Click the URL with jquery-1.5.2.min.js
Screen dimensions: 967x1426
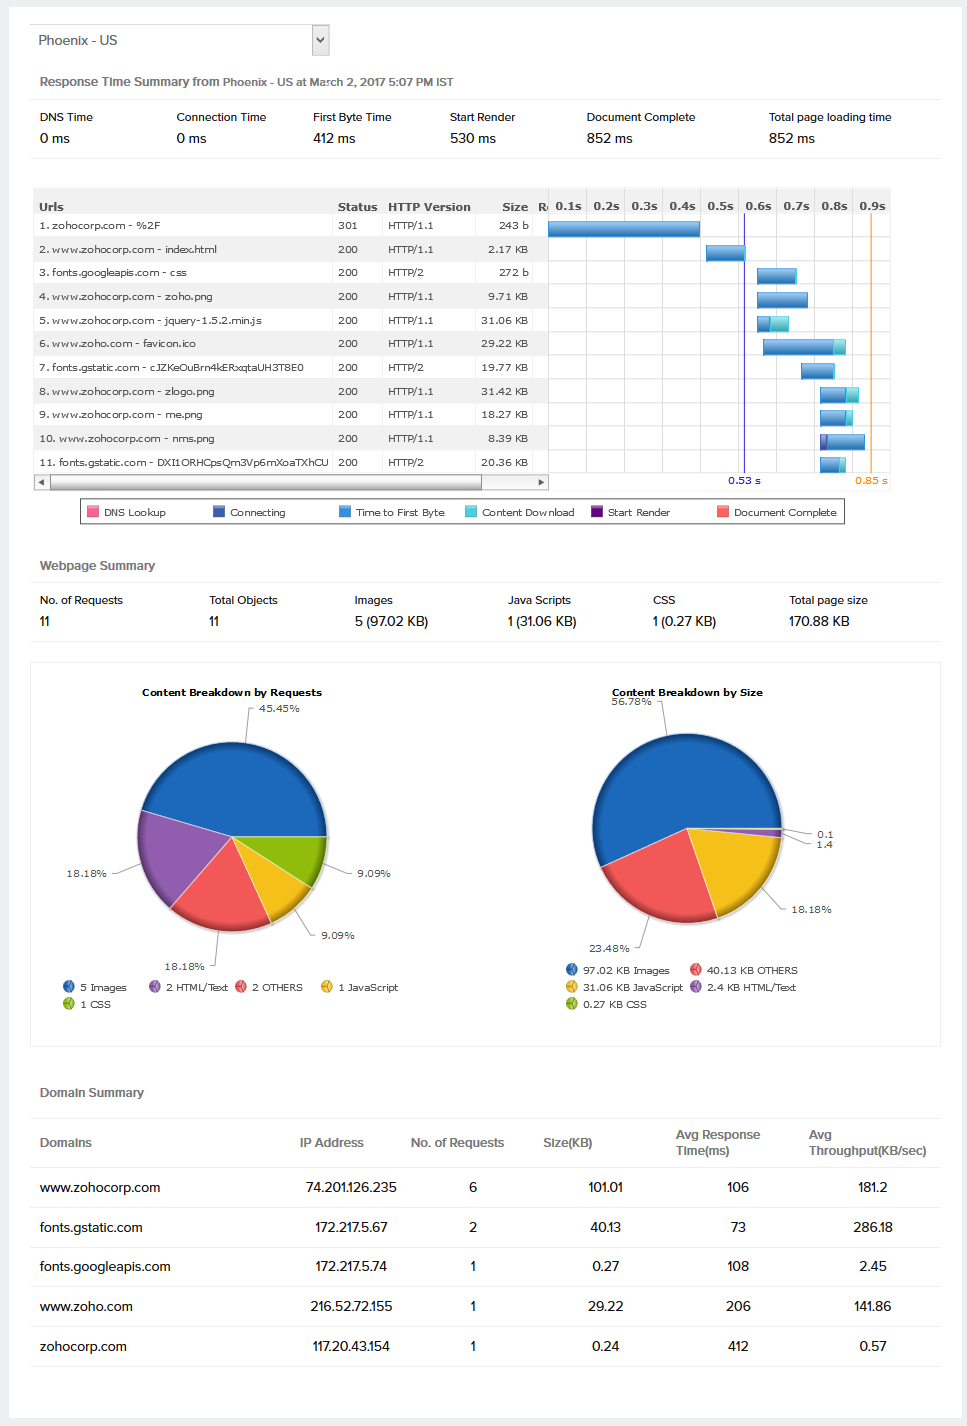click(150, 321)
